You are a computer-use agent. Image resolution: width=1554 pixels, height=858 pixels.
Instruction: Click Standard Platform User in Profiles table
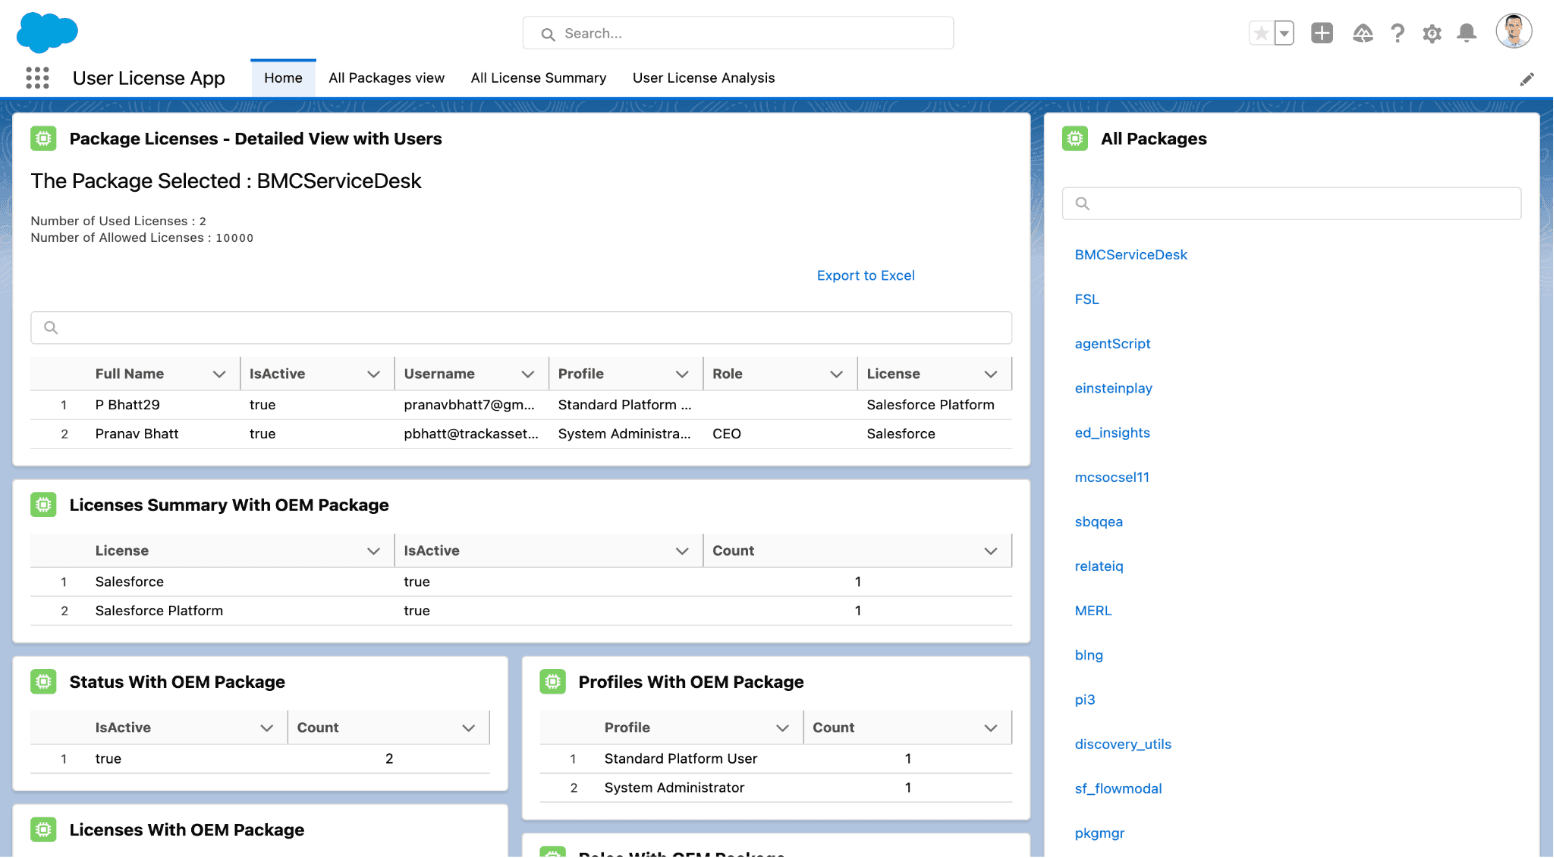coord(680,759)
